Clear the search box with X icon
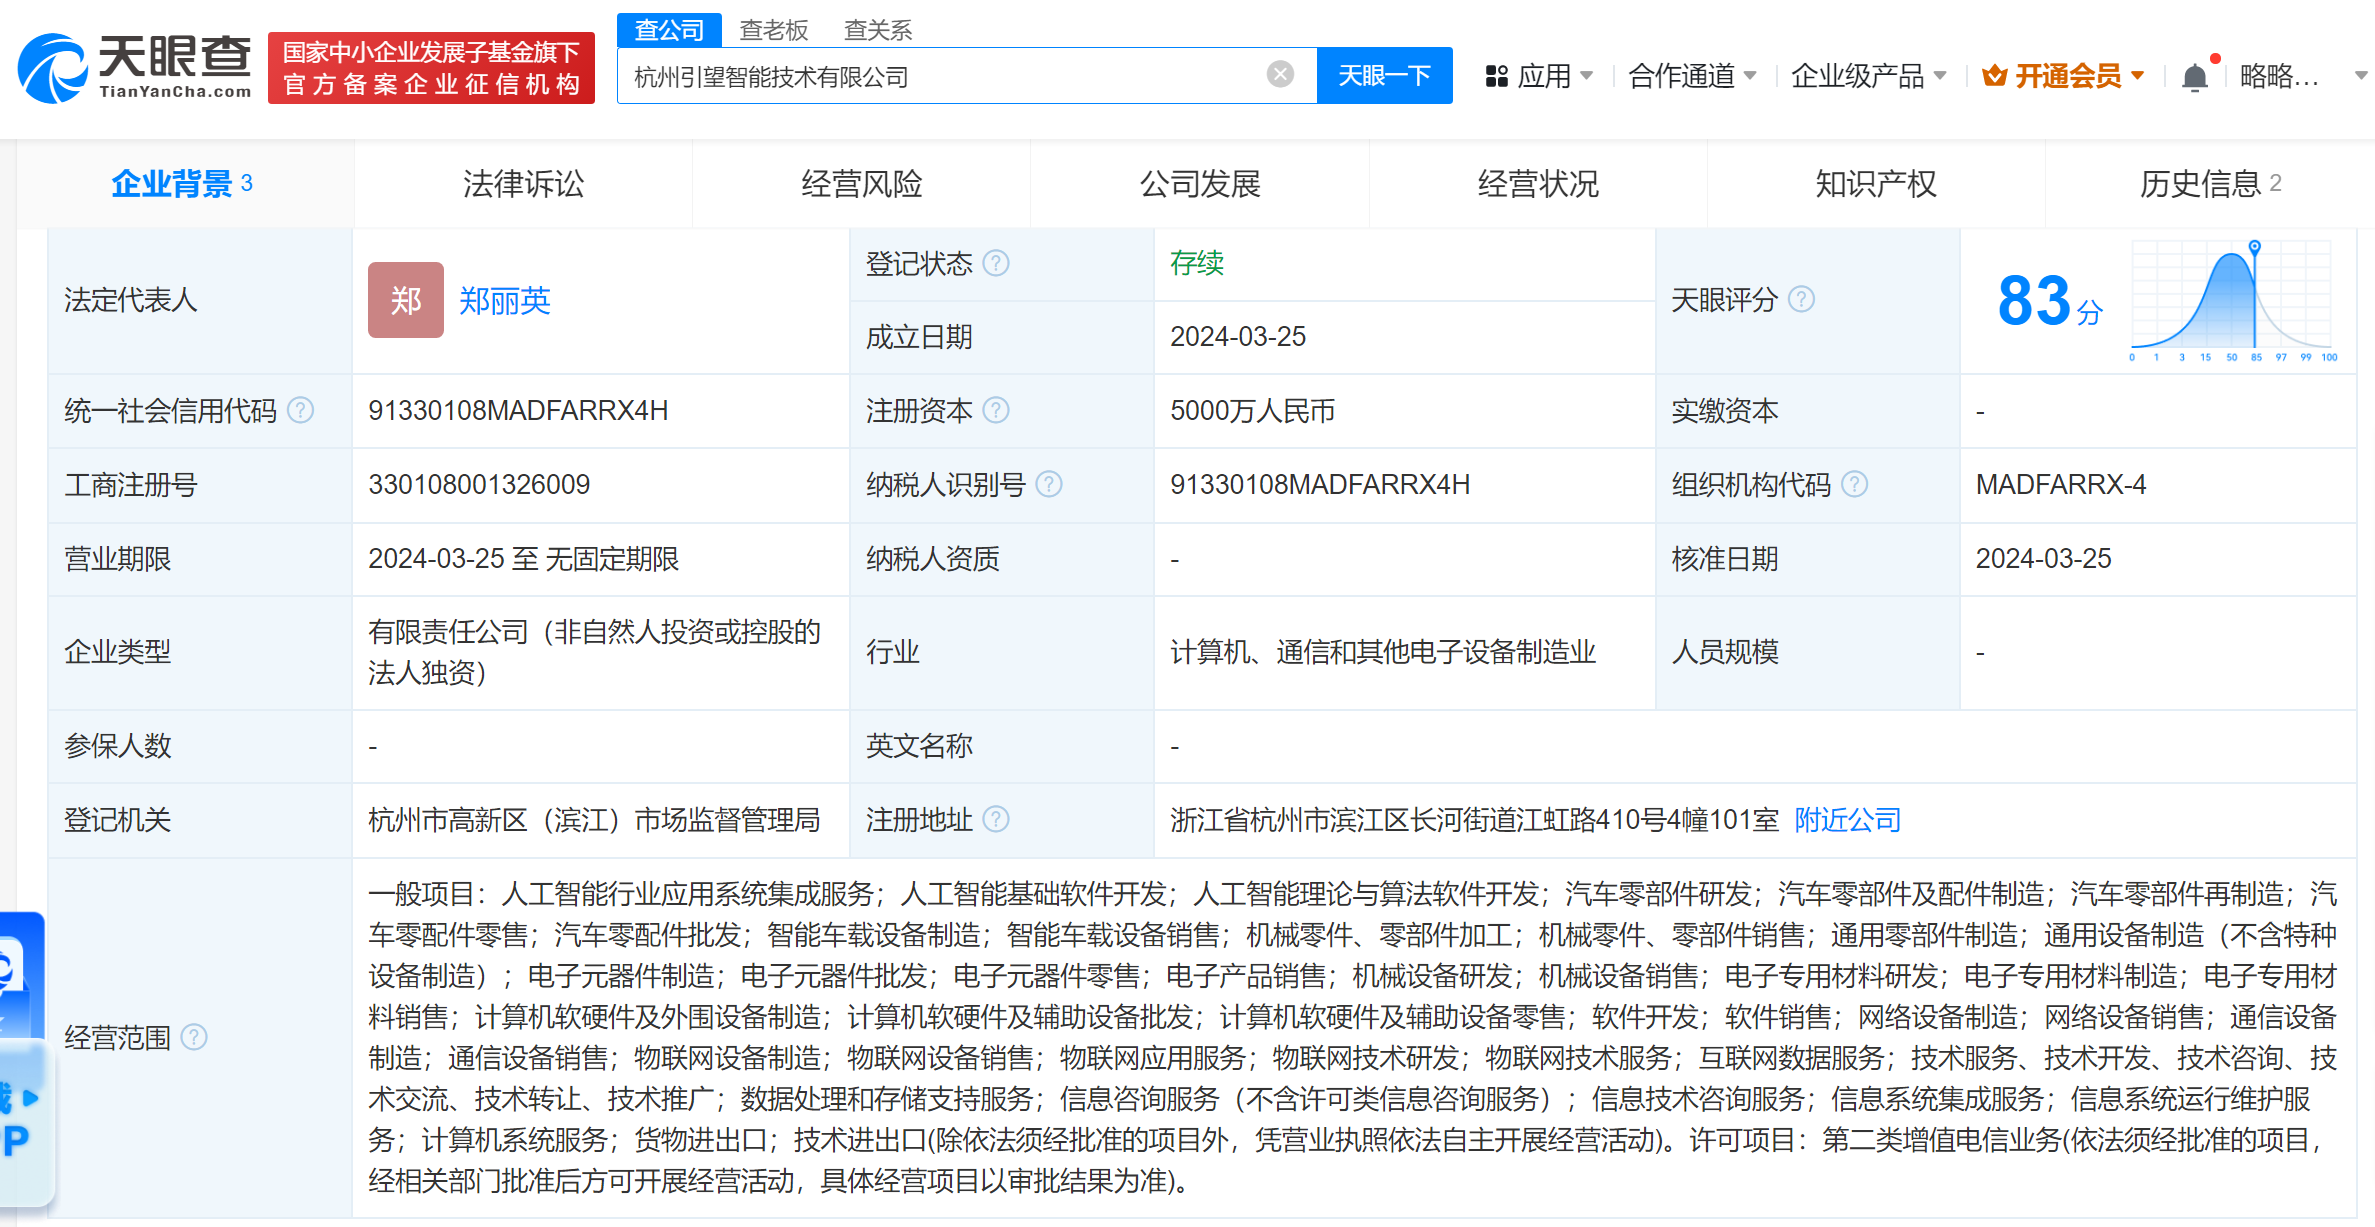 [1280, 74]
